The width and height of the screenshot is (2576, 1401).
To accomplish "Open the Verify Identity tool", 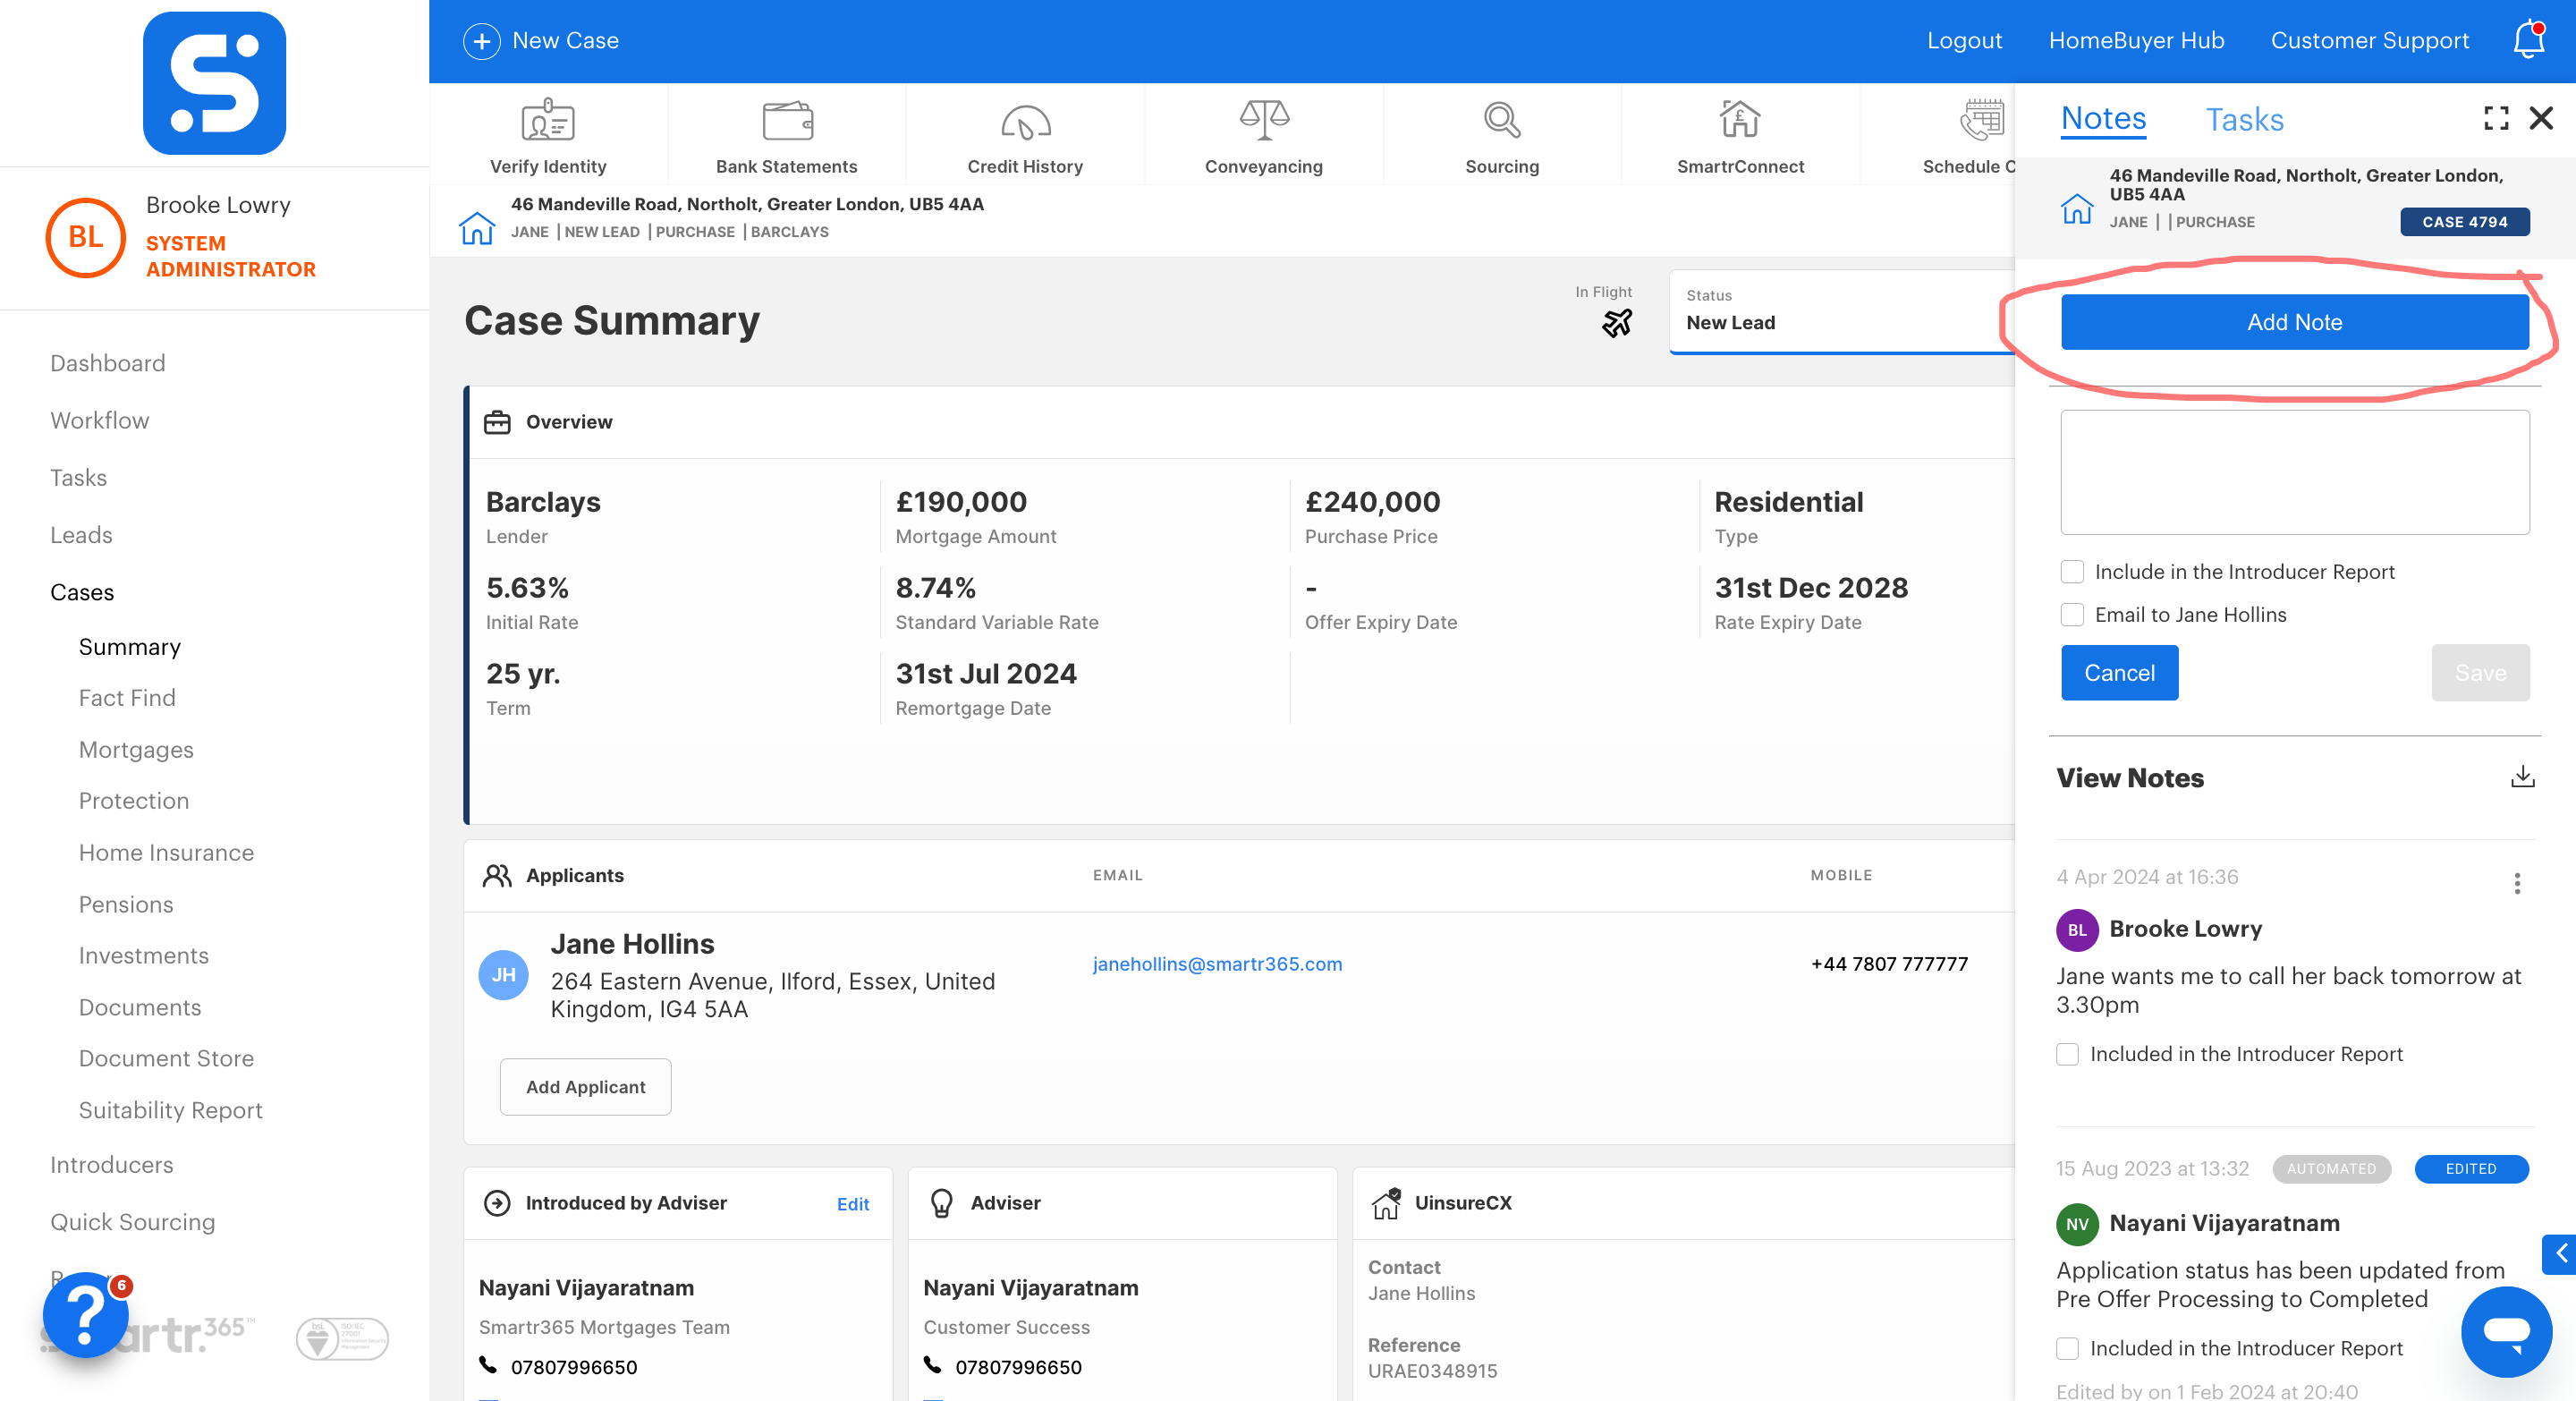I will pyautogui.click(x=548, y=136).
